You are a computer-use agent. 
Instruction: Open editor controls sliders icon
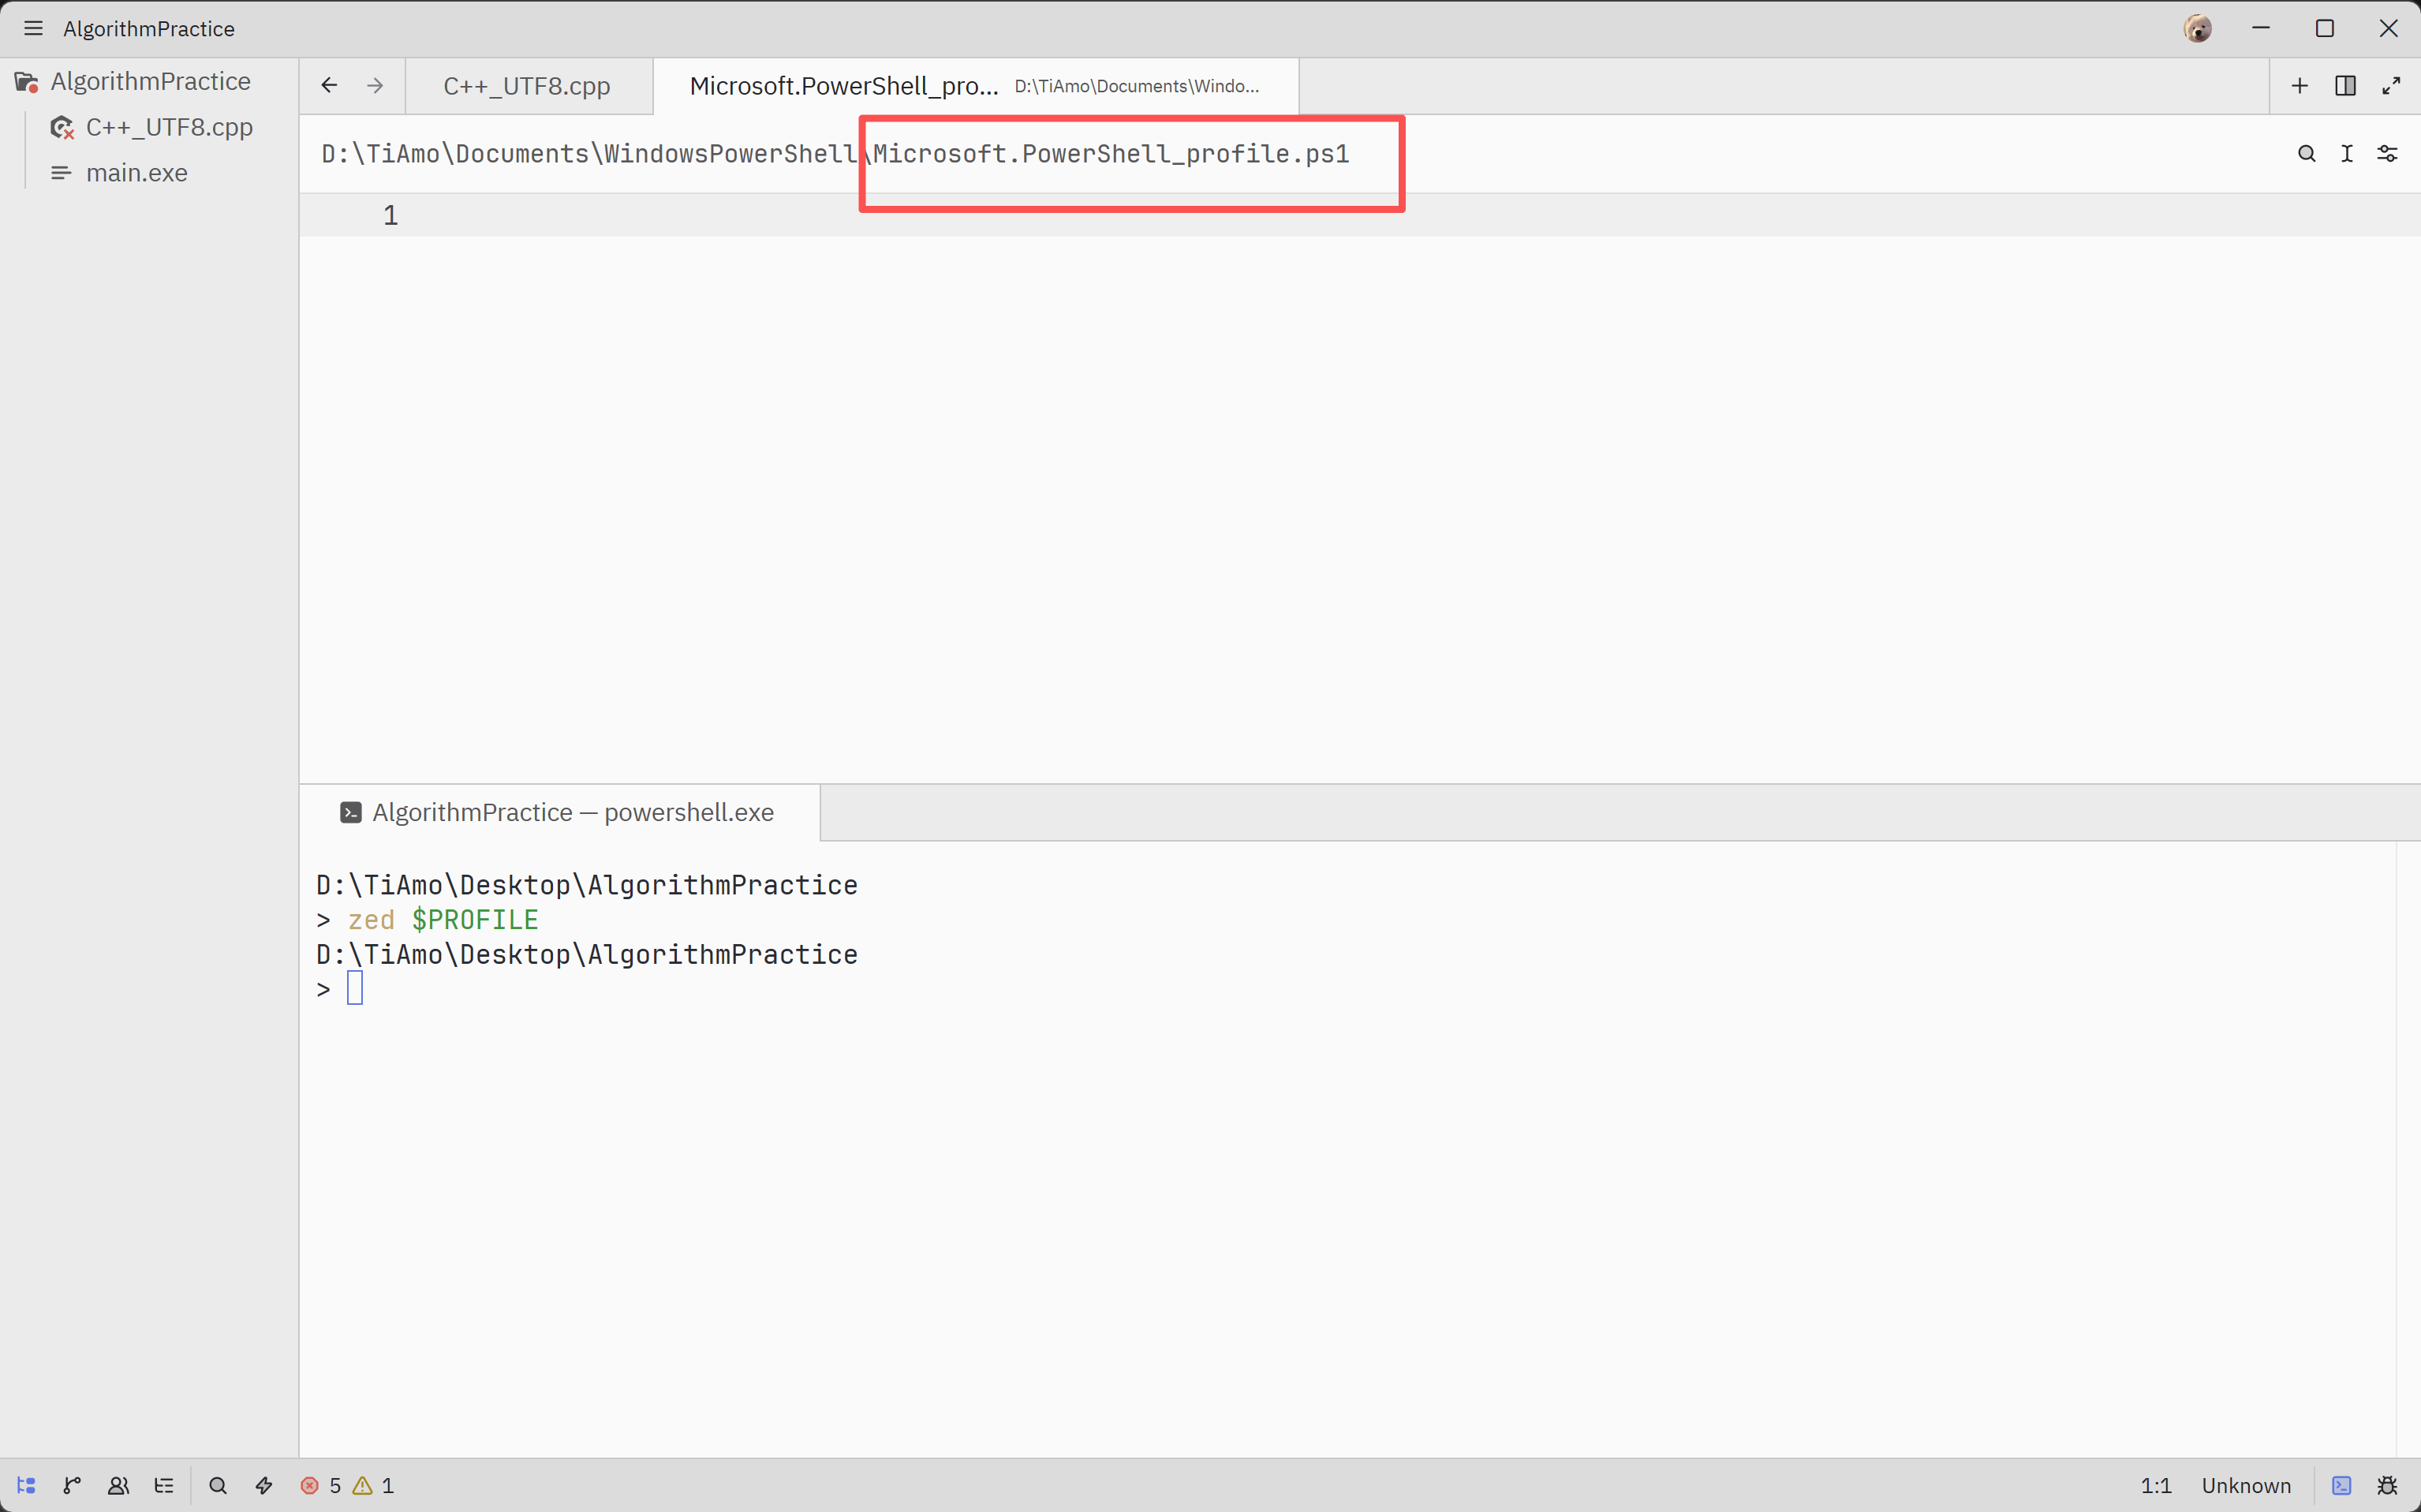(x=2387, y=154)
